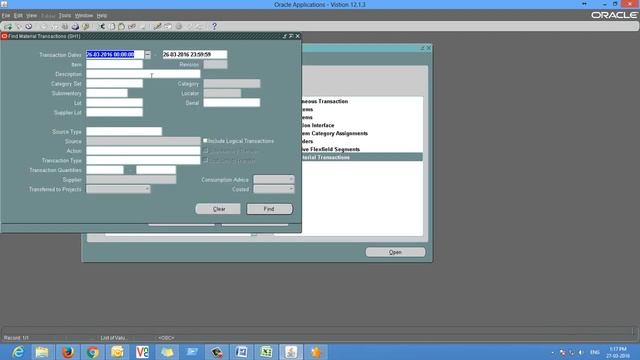Click the Find flashlight toolbar icon
Screen dimensions: 640x360
click(19, 27)
